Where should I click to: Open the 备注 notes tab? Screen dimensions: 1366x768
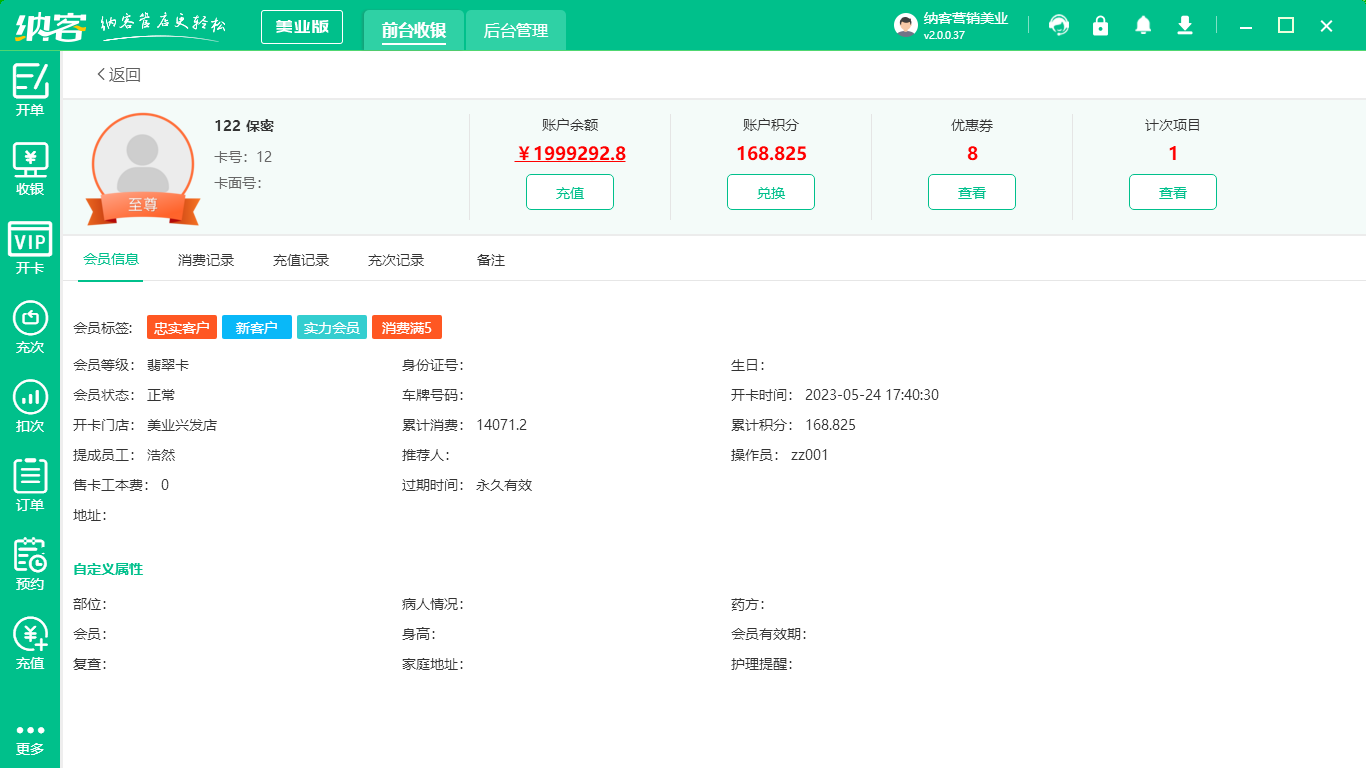pos(490,259)
